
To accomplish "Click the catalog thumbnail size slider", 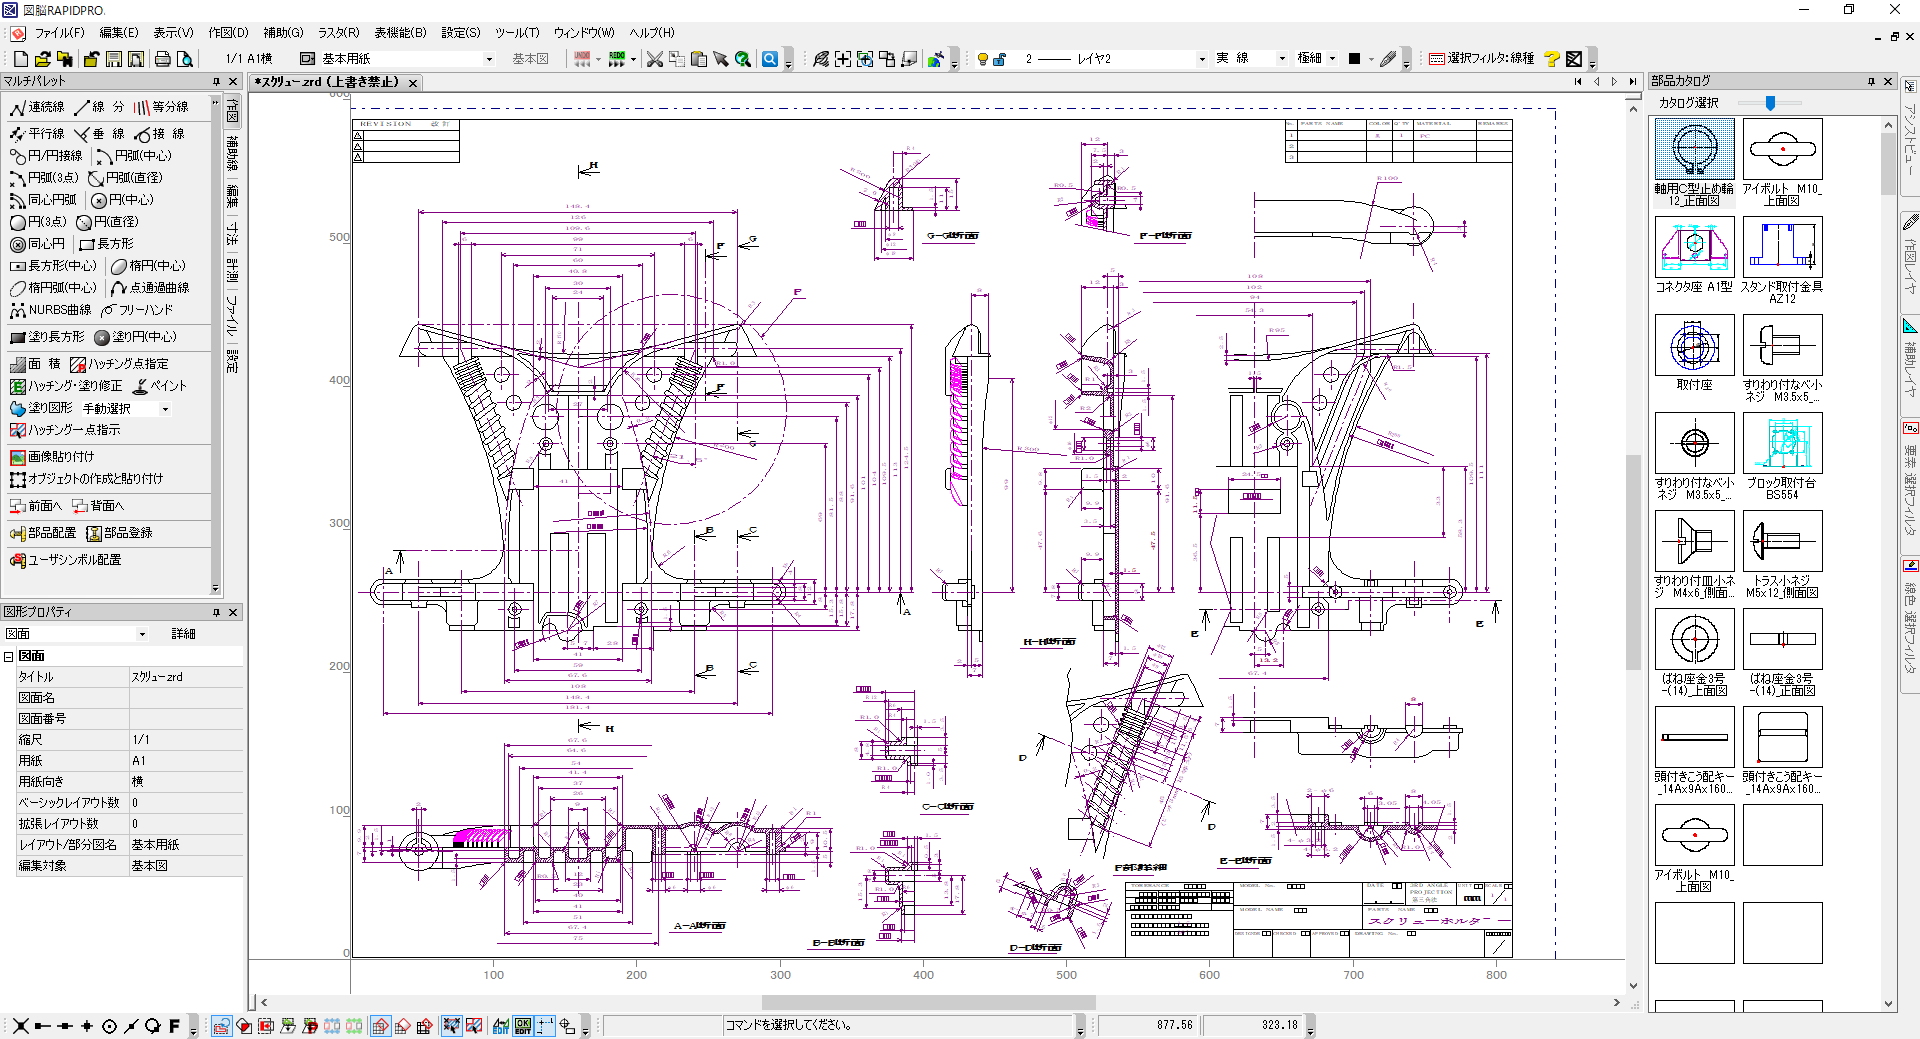I will [1770, 103].
